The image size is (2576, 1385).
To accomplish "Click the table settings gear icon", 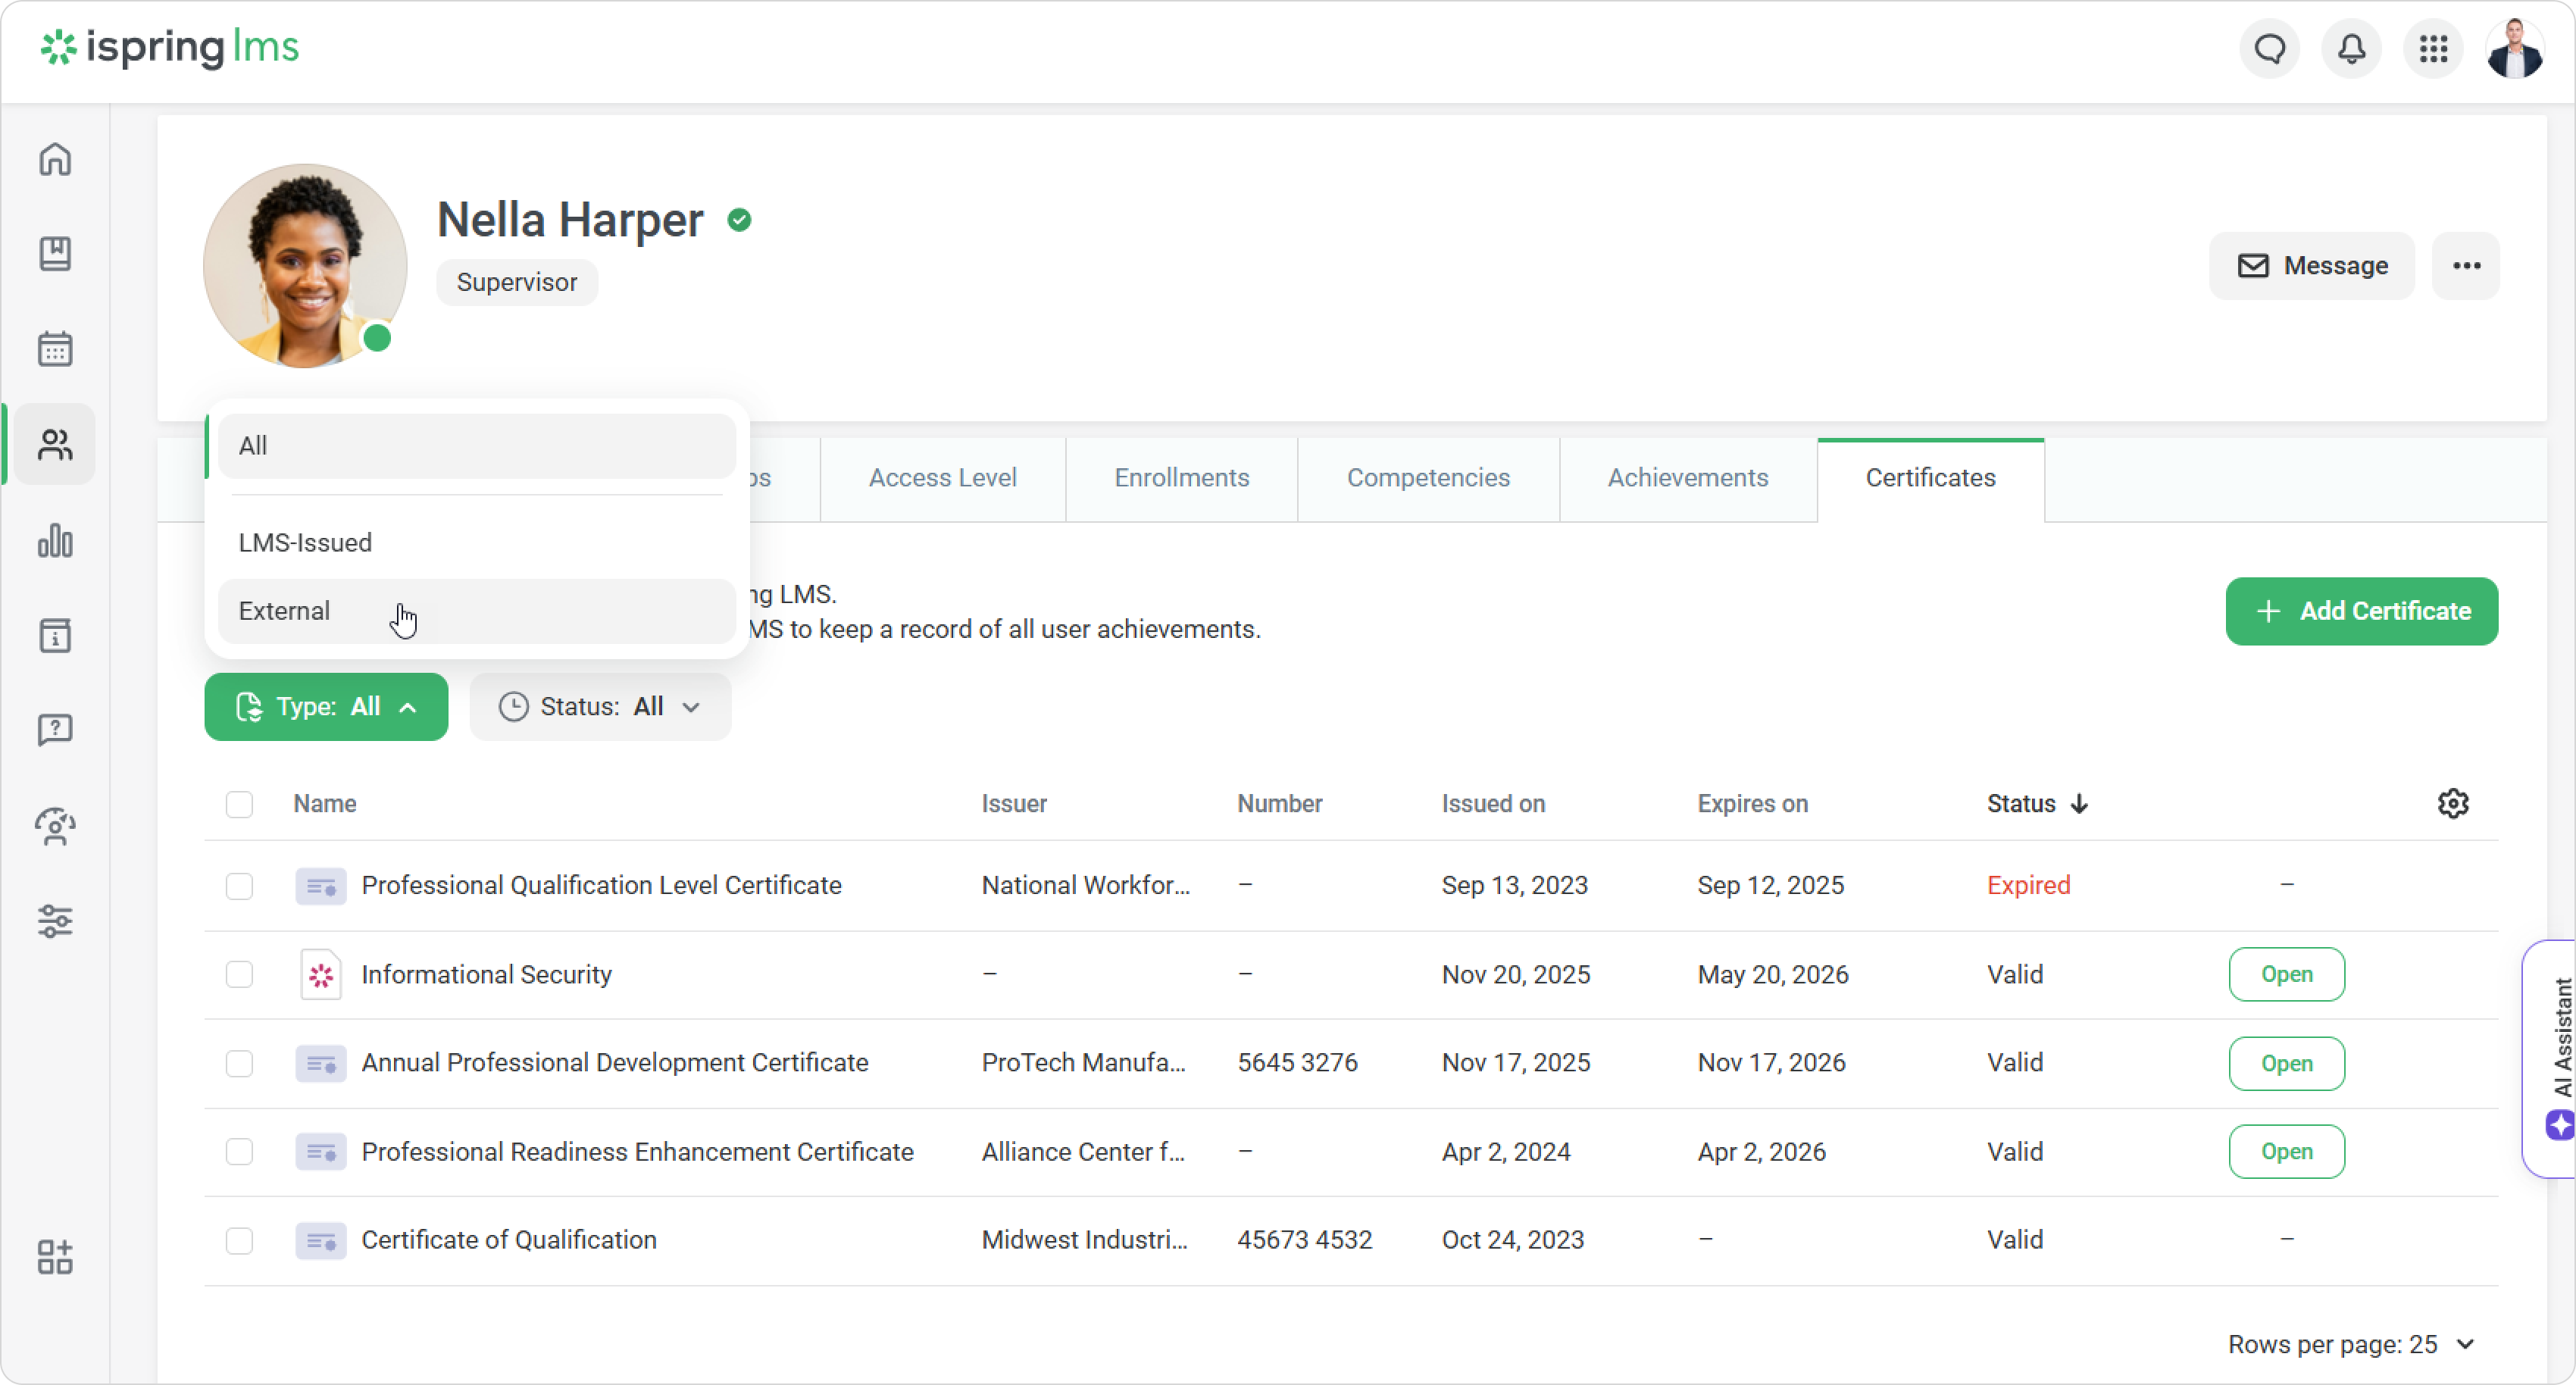I will point(2452,804).
